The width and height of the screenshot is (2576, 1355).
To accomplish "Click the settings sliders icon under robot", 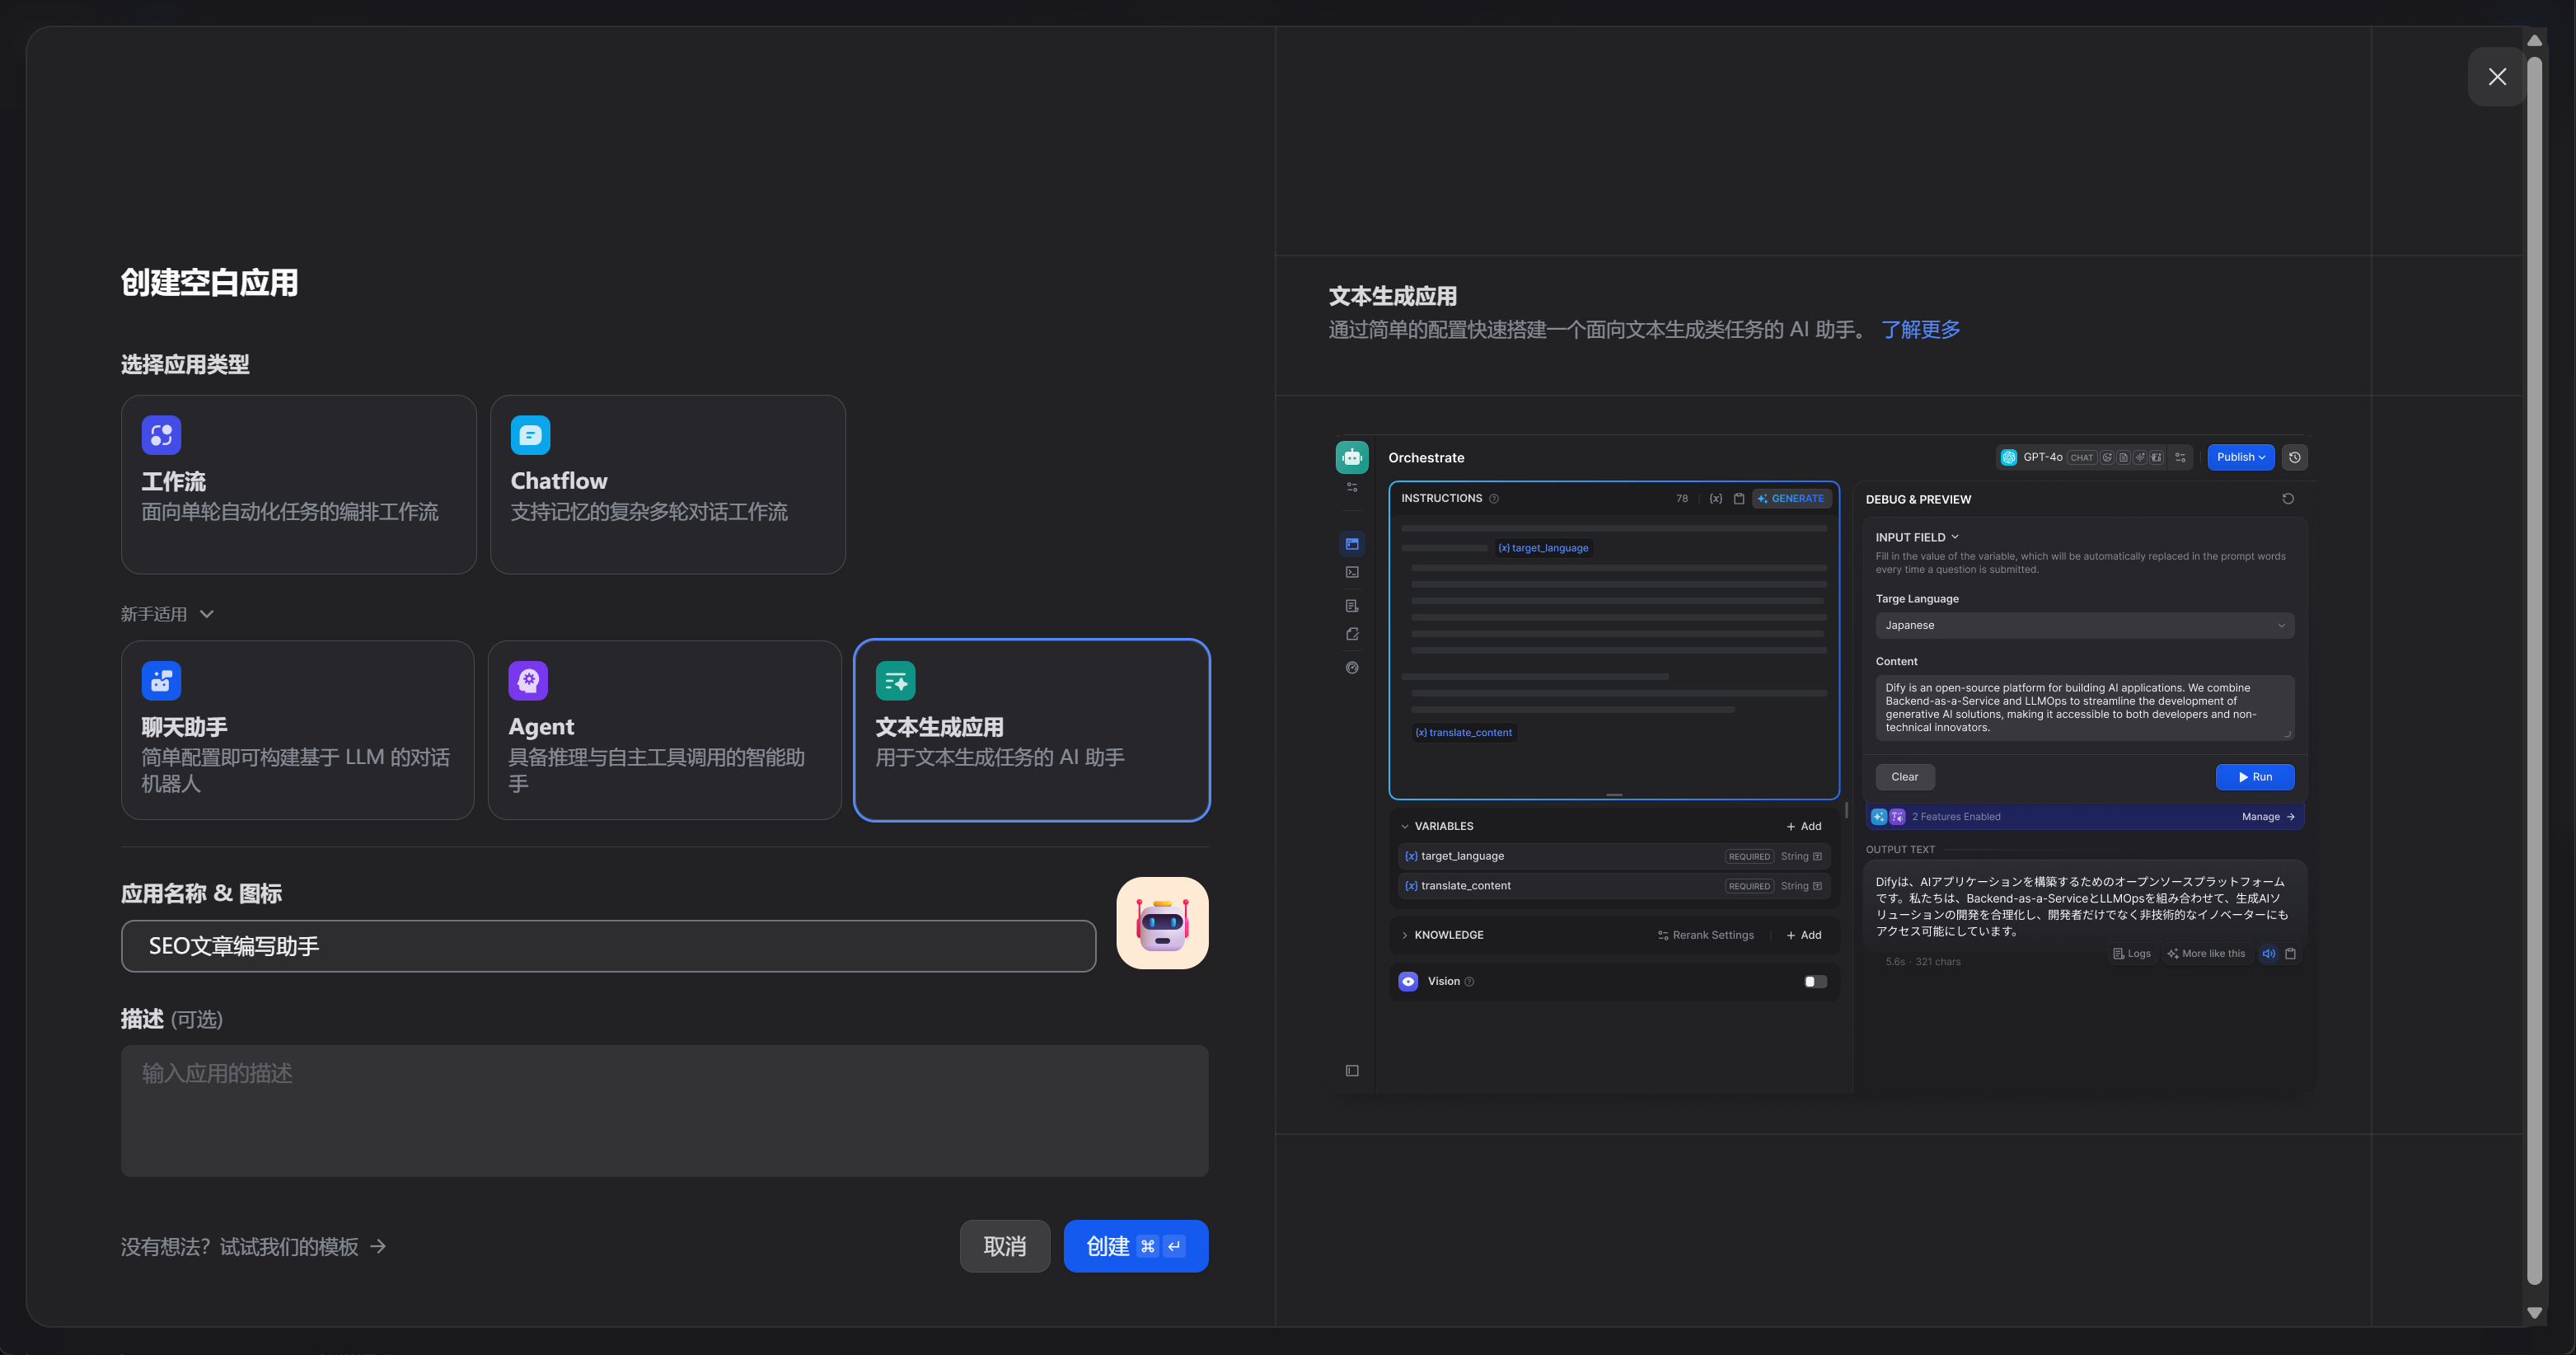I will point(1351,487).
